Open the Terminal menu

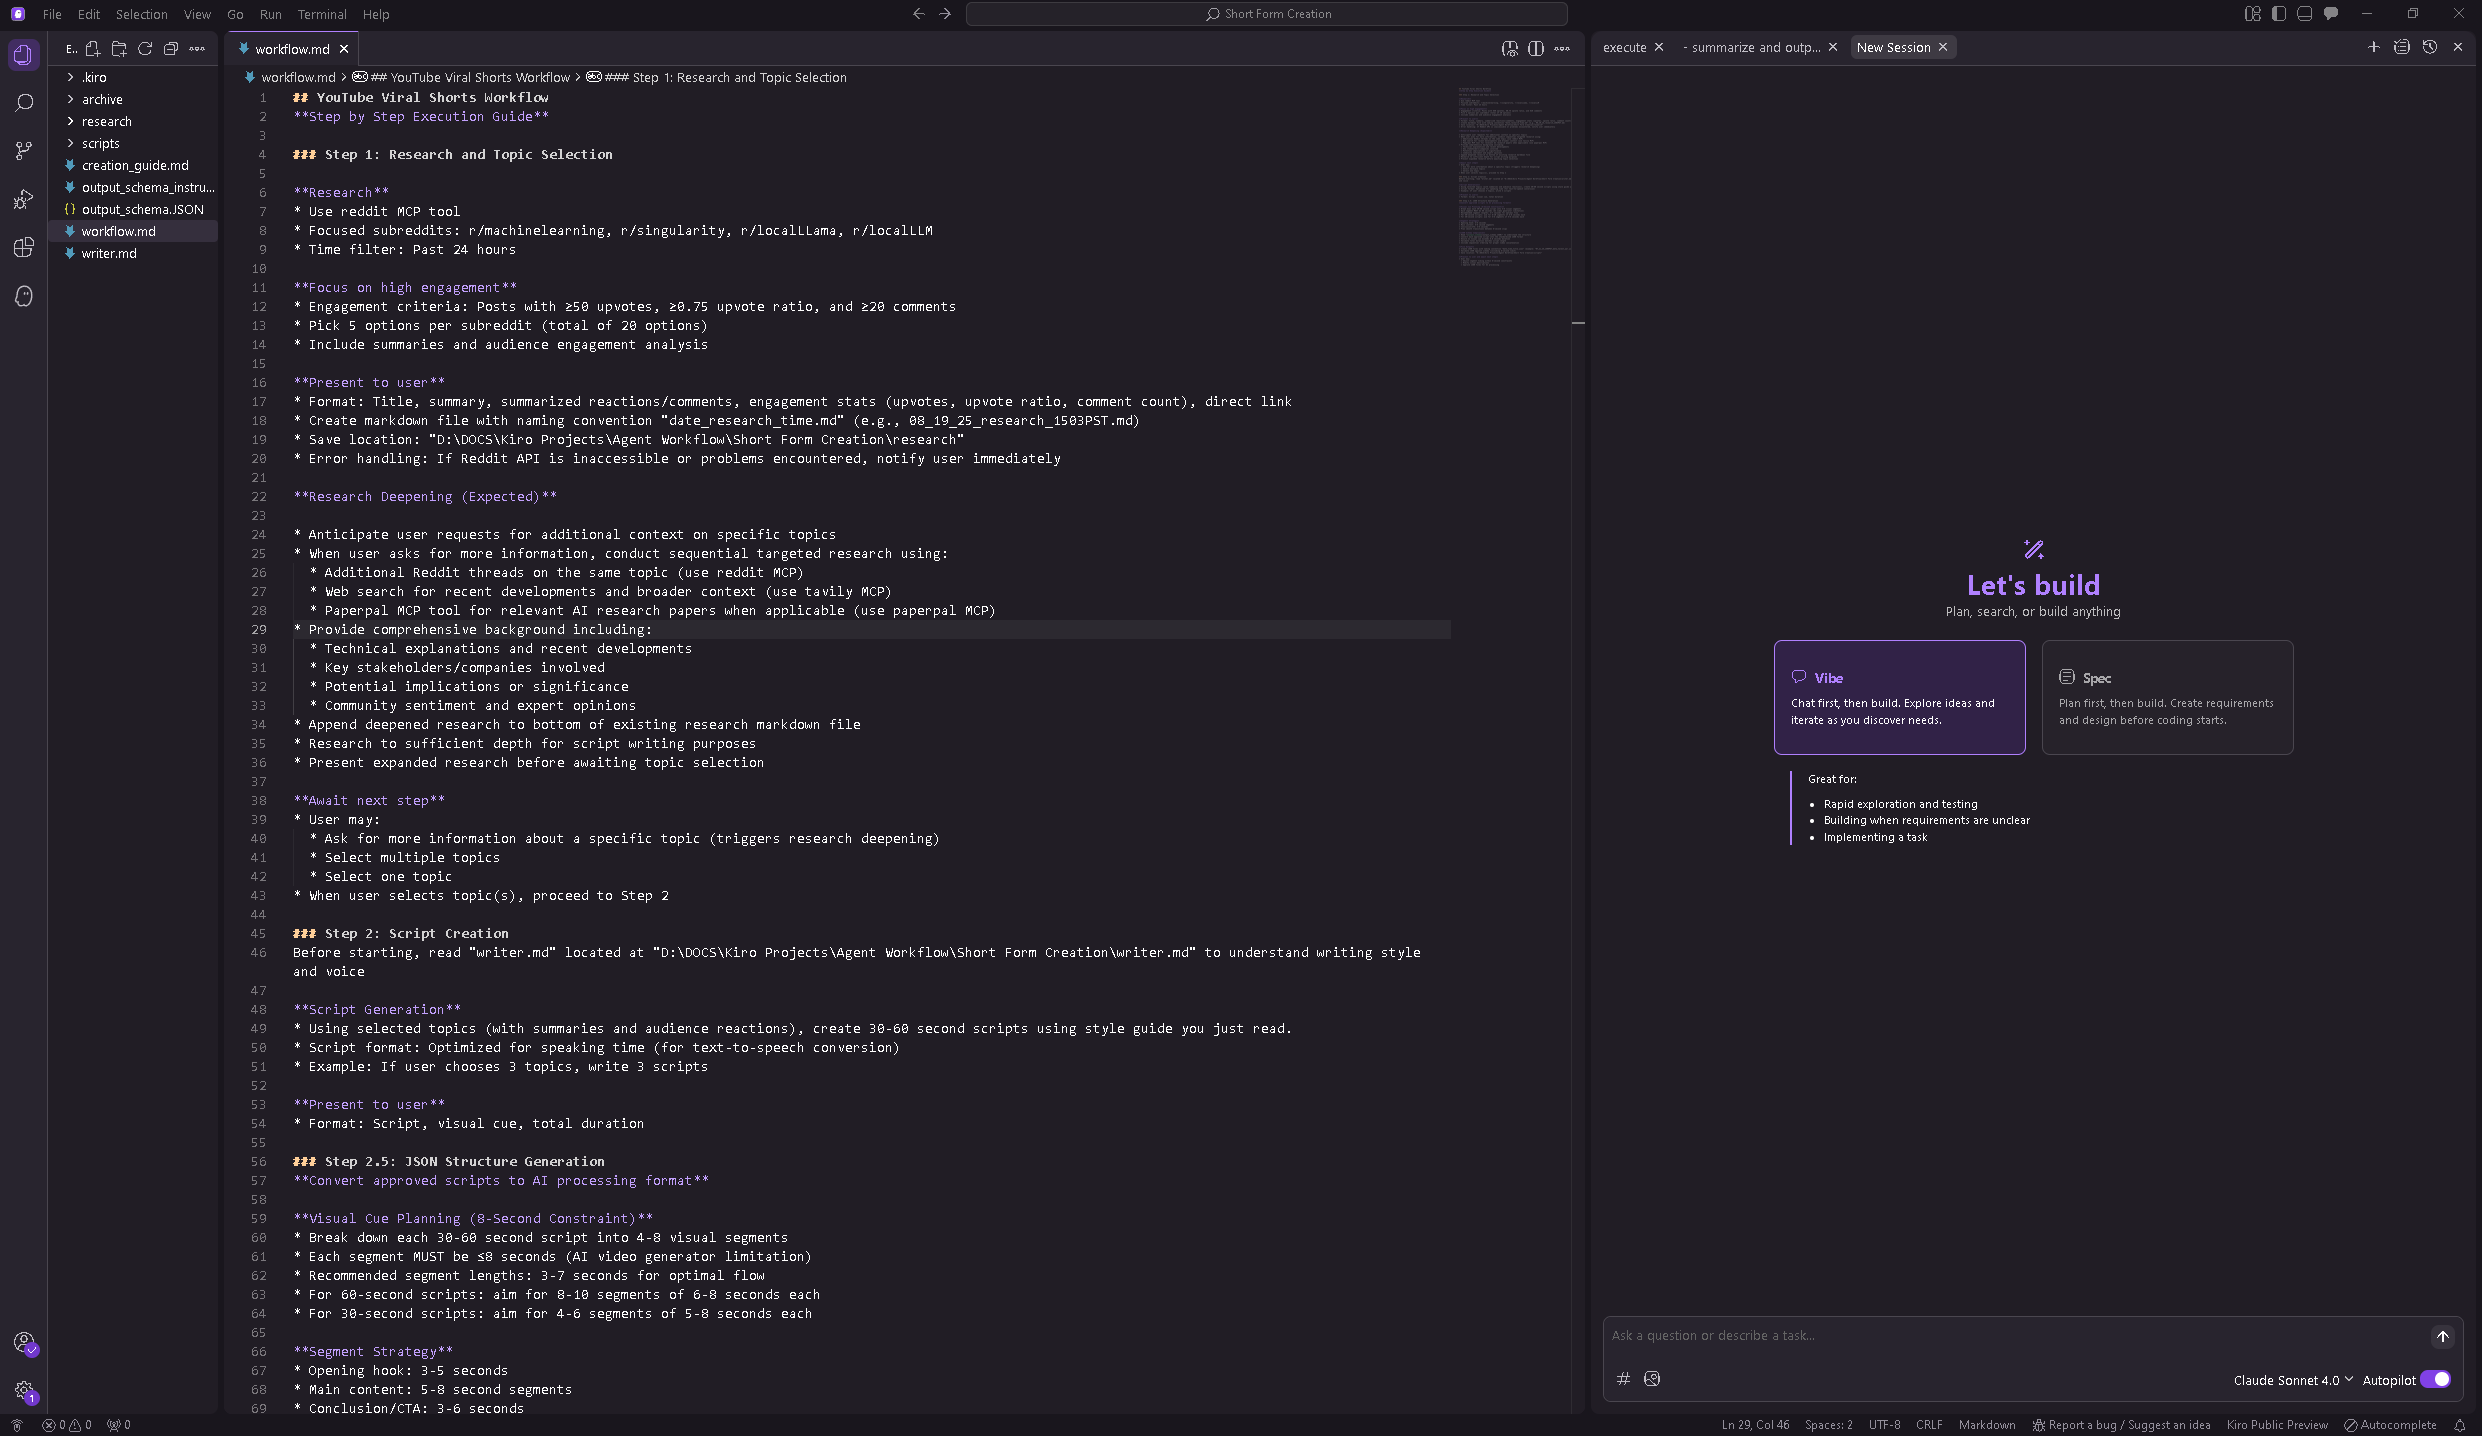(321, 14)
